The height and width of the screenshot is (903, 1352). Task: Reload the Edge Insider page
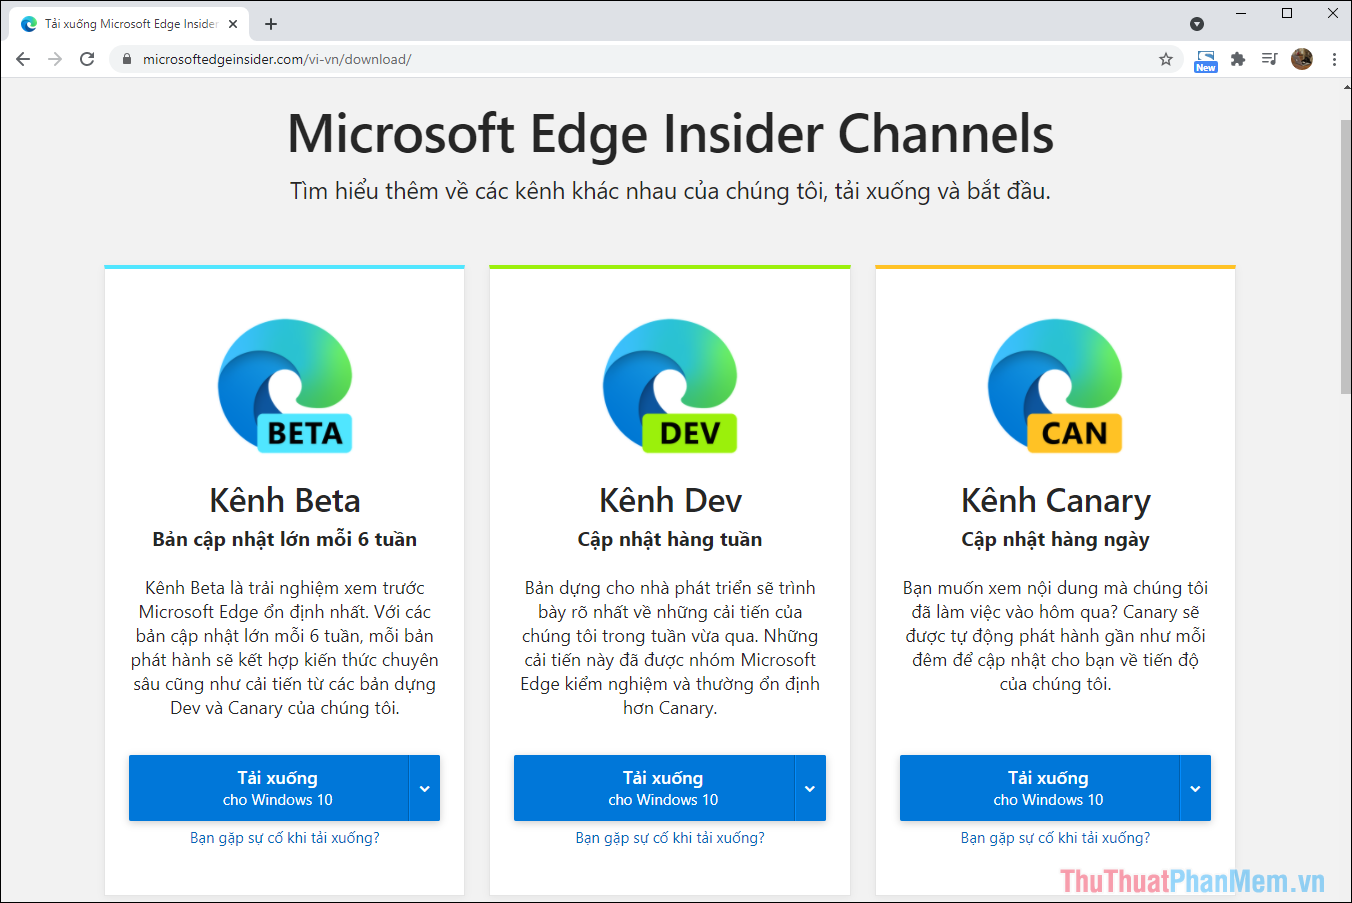coord(87,59)
